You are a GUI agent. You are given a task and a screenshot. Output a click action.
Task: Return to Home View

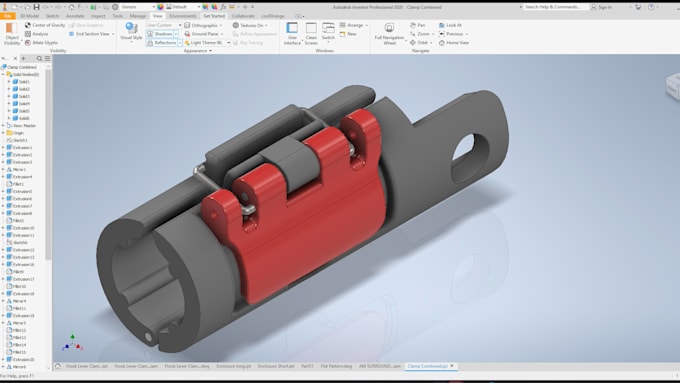(x=454, y=43)
